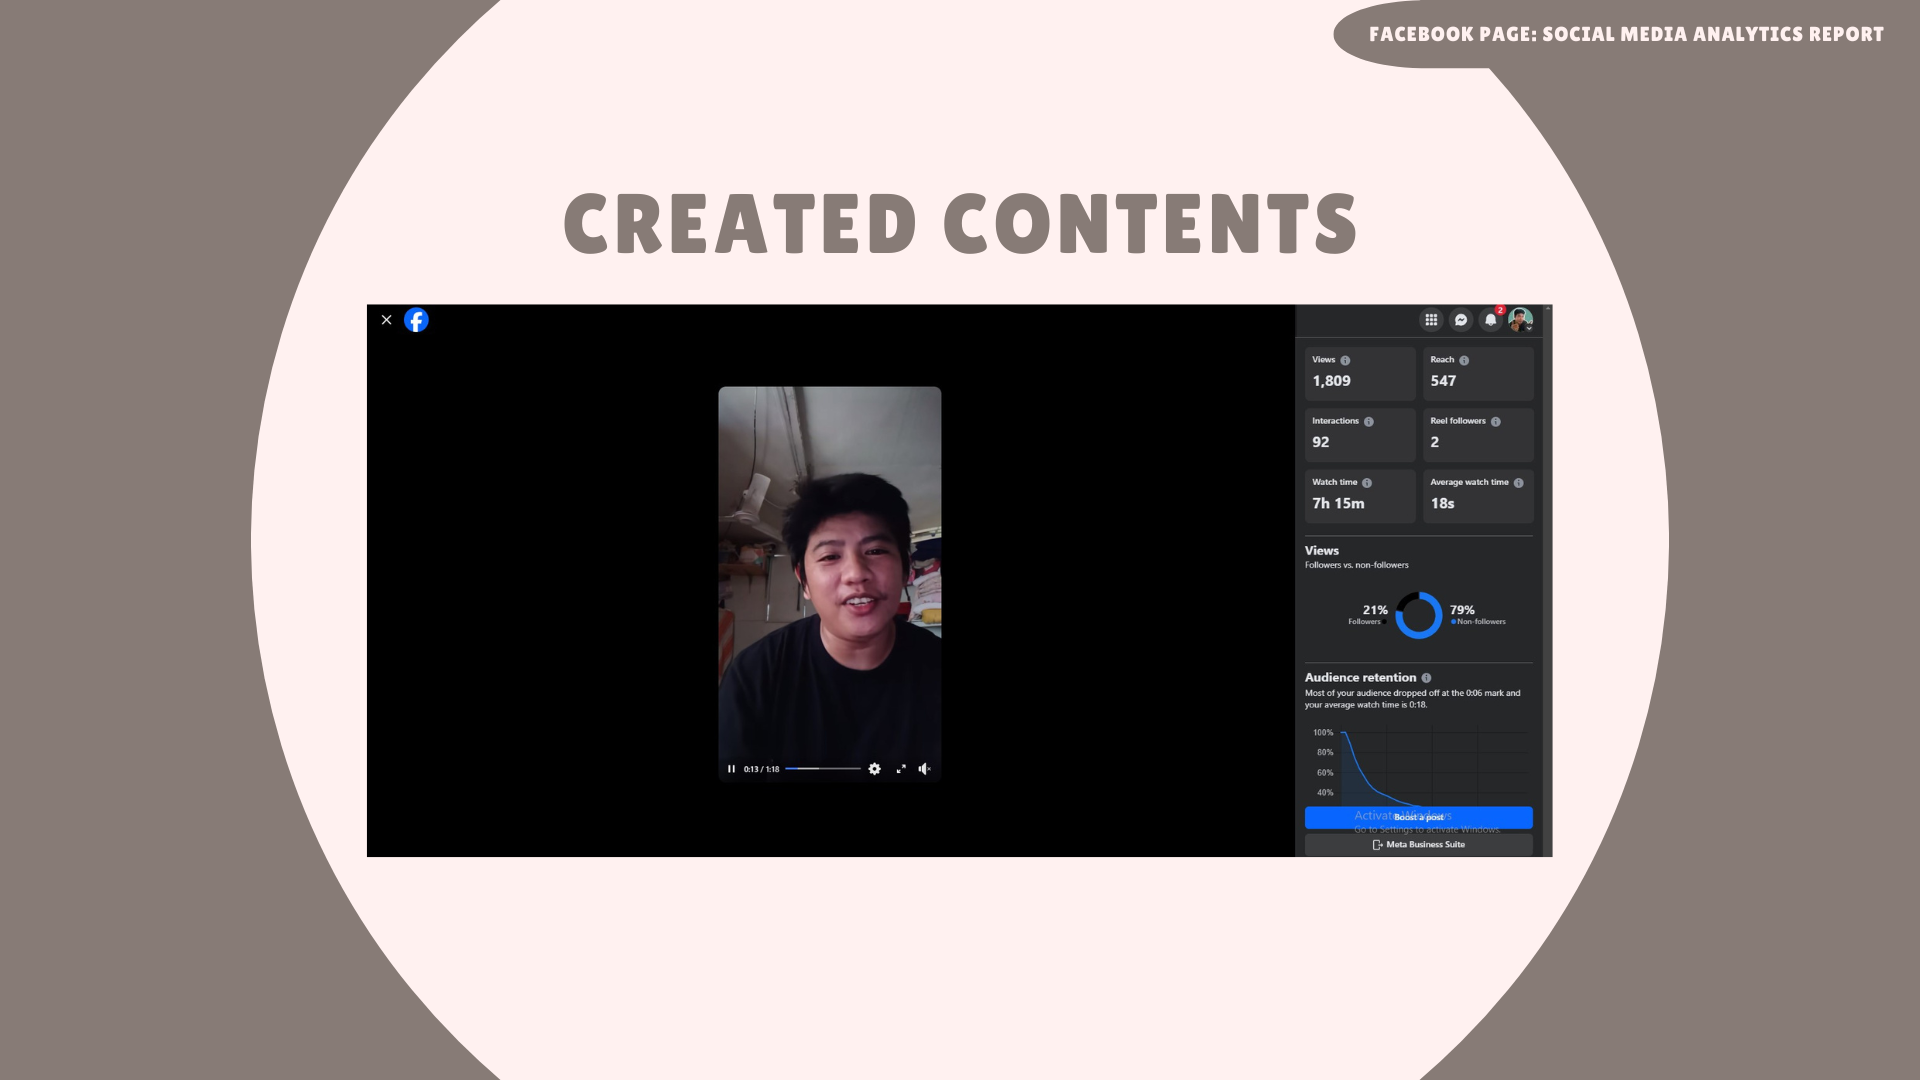Show info for Interactions metric
Viewport: 1920px width, 1080px height.
[1369, 422]
